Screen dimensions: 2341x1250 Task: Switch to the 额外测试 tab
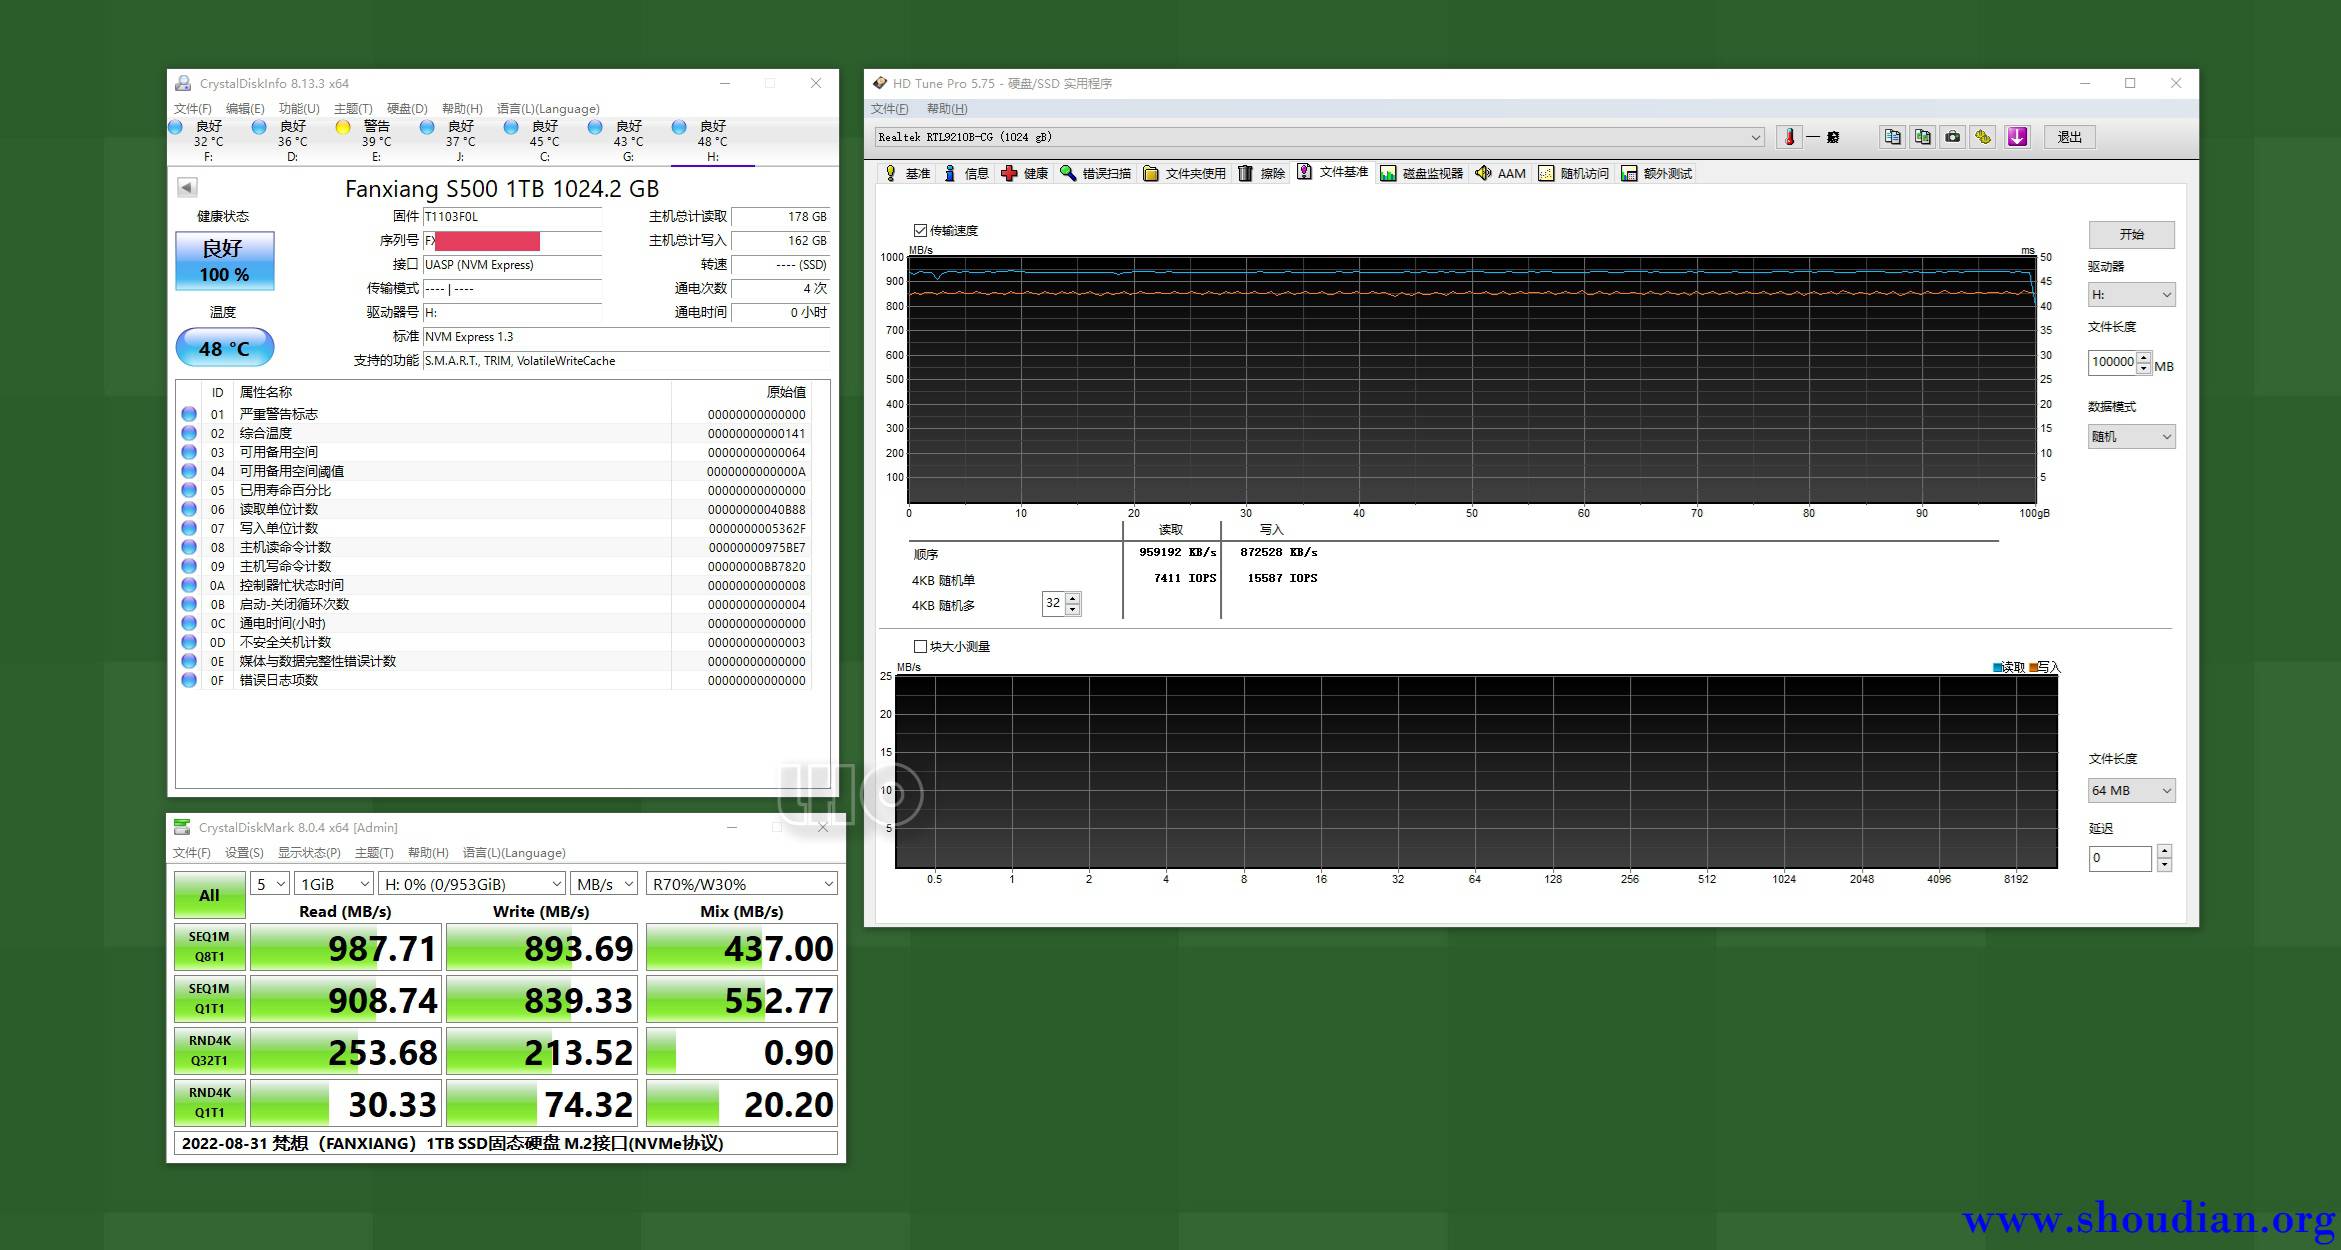pyautogui.click(x=1657, y=174)
